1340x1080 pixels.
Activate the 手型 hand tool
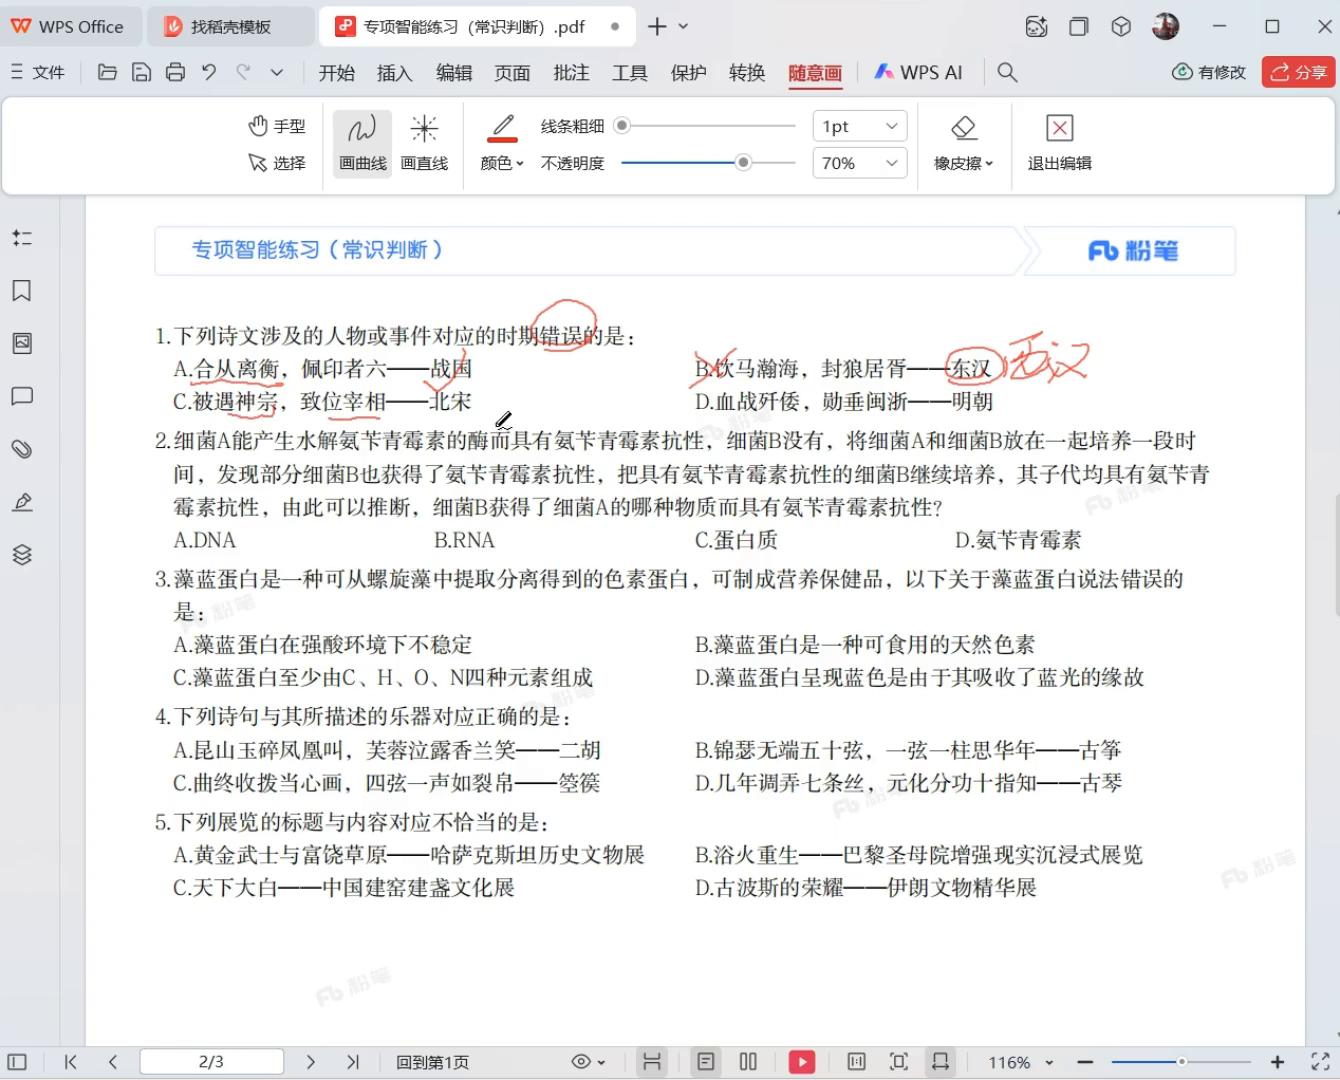tap(277, 125)
